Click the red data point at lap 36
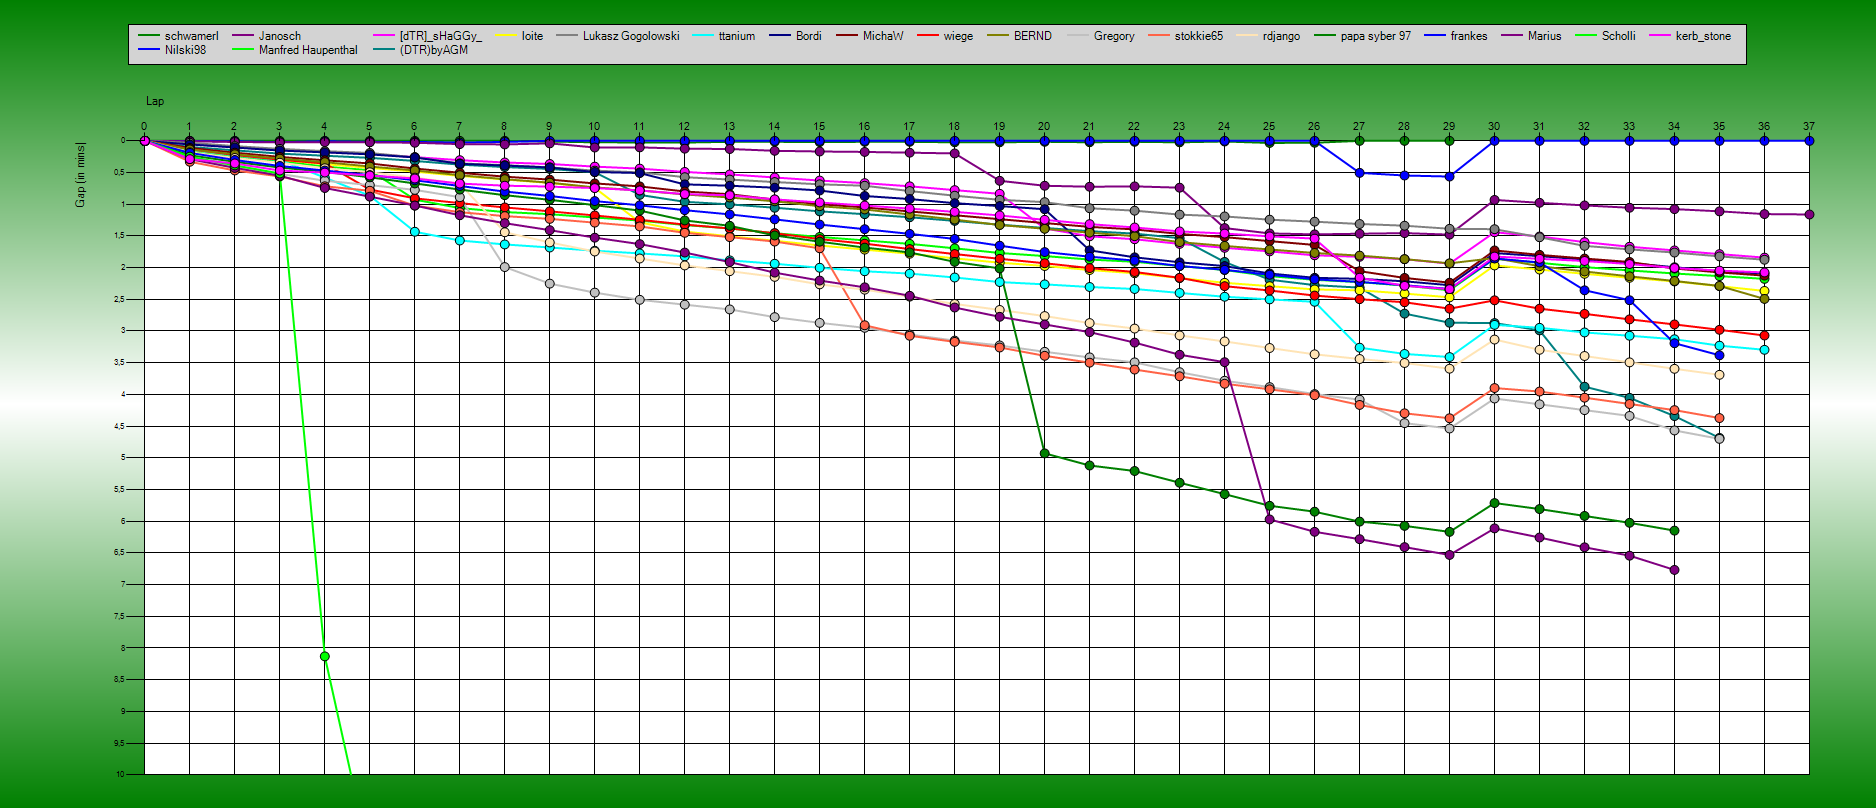The height and width of the screenshot is (808, 1876). click(1764, 335)
